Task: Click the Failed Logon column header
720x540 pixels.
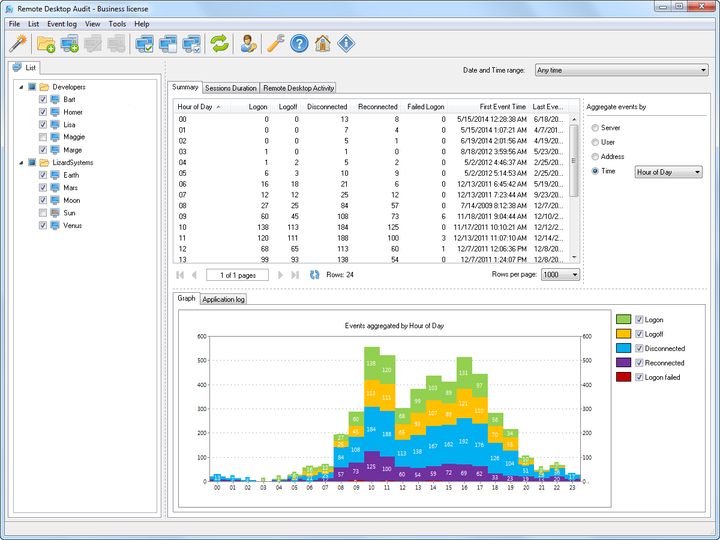Action: (x=425, y=107)
